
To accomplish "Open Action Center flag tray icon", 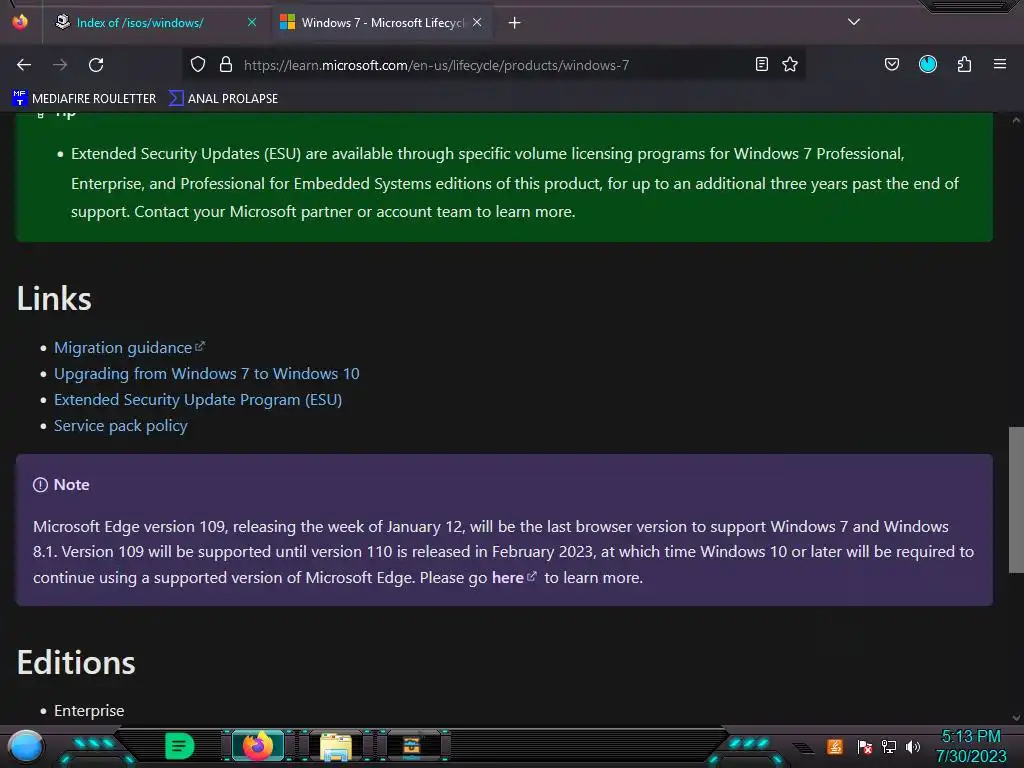I will (x=865, y=746).
